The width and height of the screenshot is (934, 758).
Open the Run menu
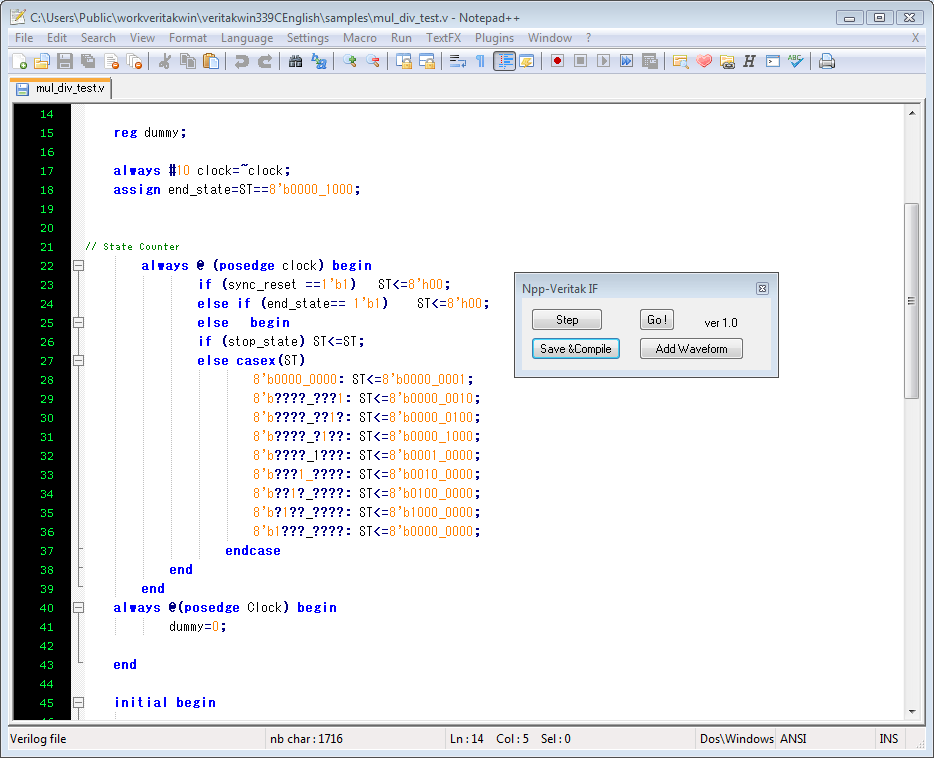[x=401, y=38]
